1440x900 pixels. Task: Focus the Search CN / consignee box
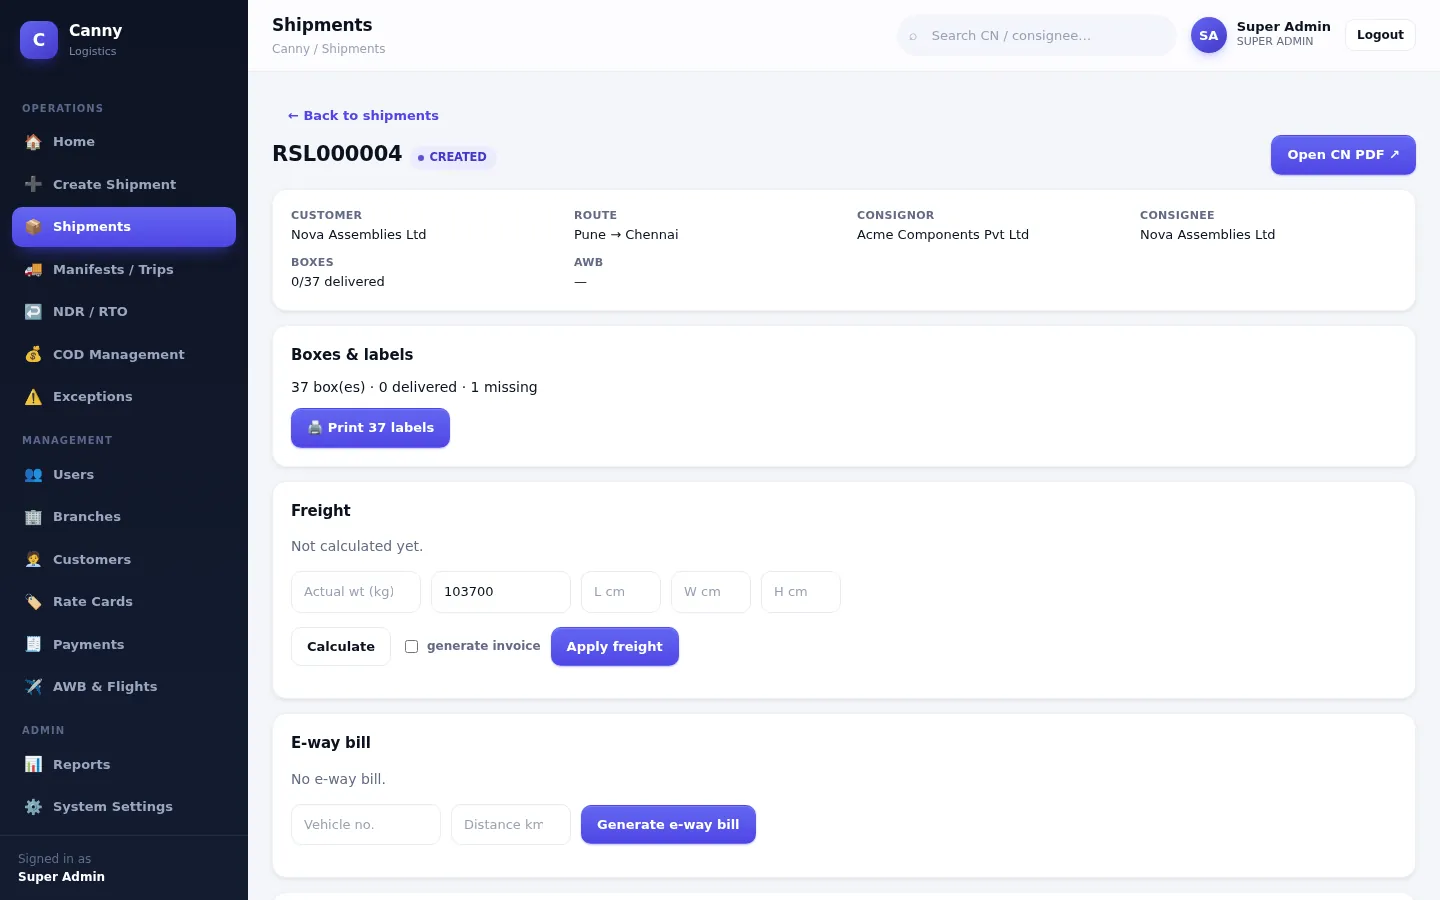tap(1037, 35)
